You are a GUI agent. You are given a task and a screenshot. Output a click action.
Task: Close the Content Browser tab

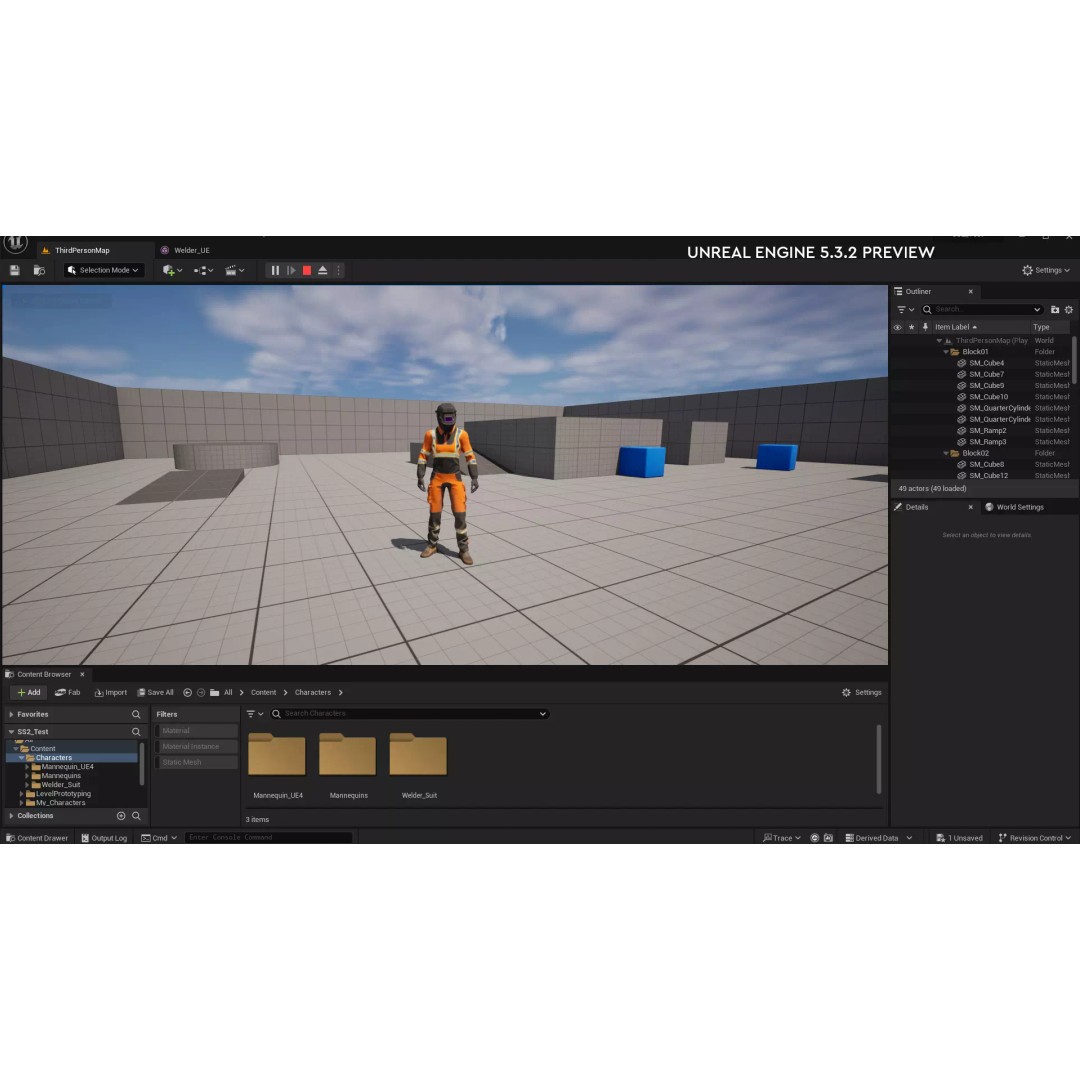click(x=82, y=675)
